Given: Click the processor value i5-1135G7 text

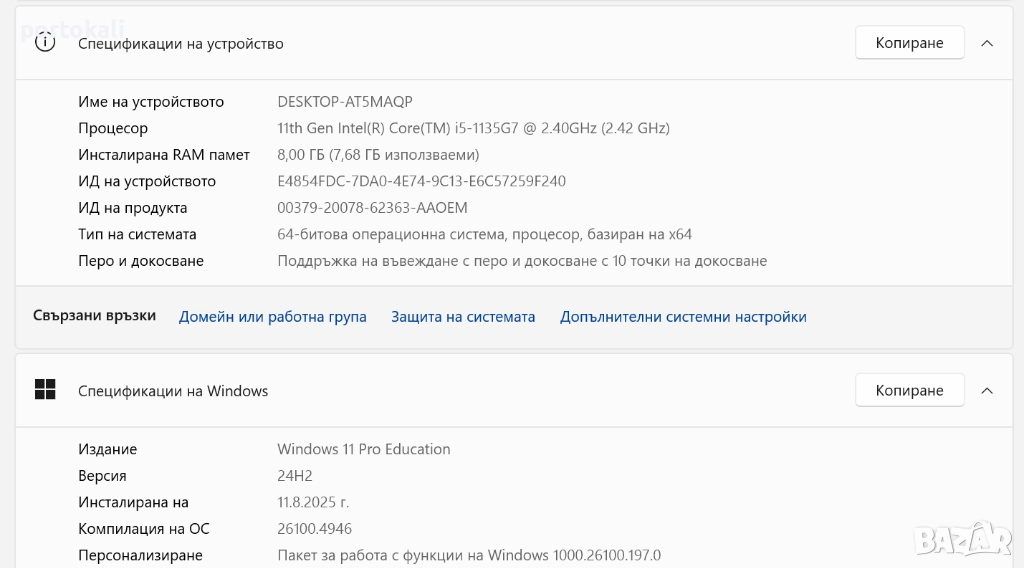Looking at the screenshot, I should click(473, 128).
